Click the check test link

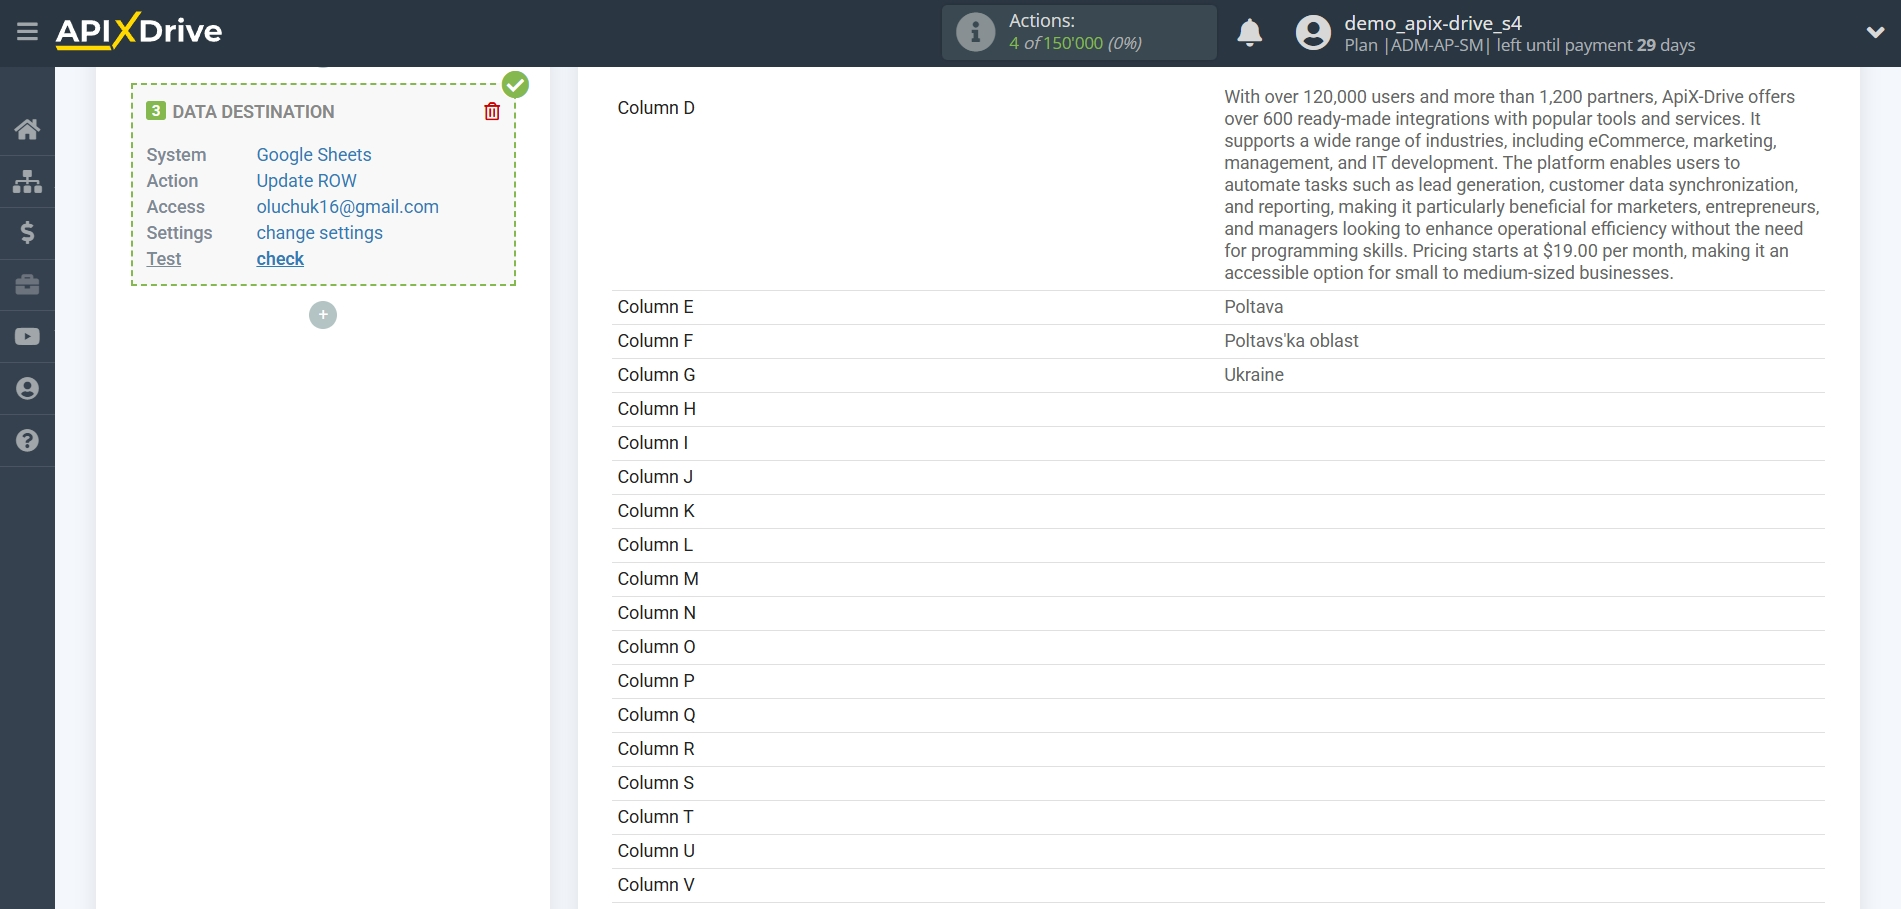click(x=280, y=259)
